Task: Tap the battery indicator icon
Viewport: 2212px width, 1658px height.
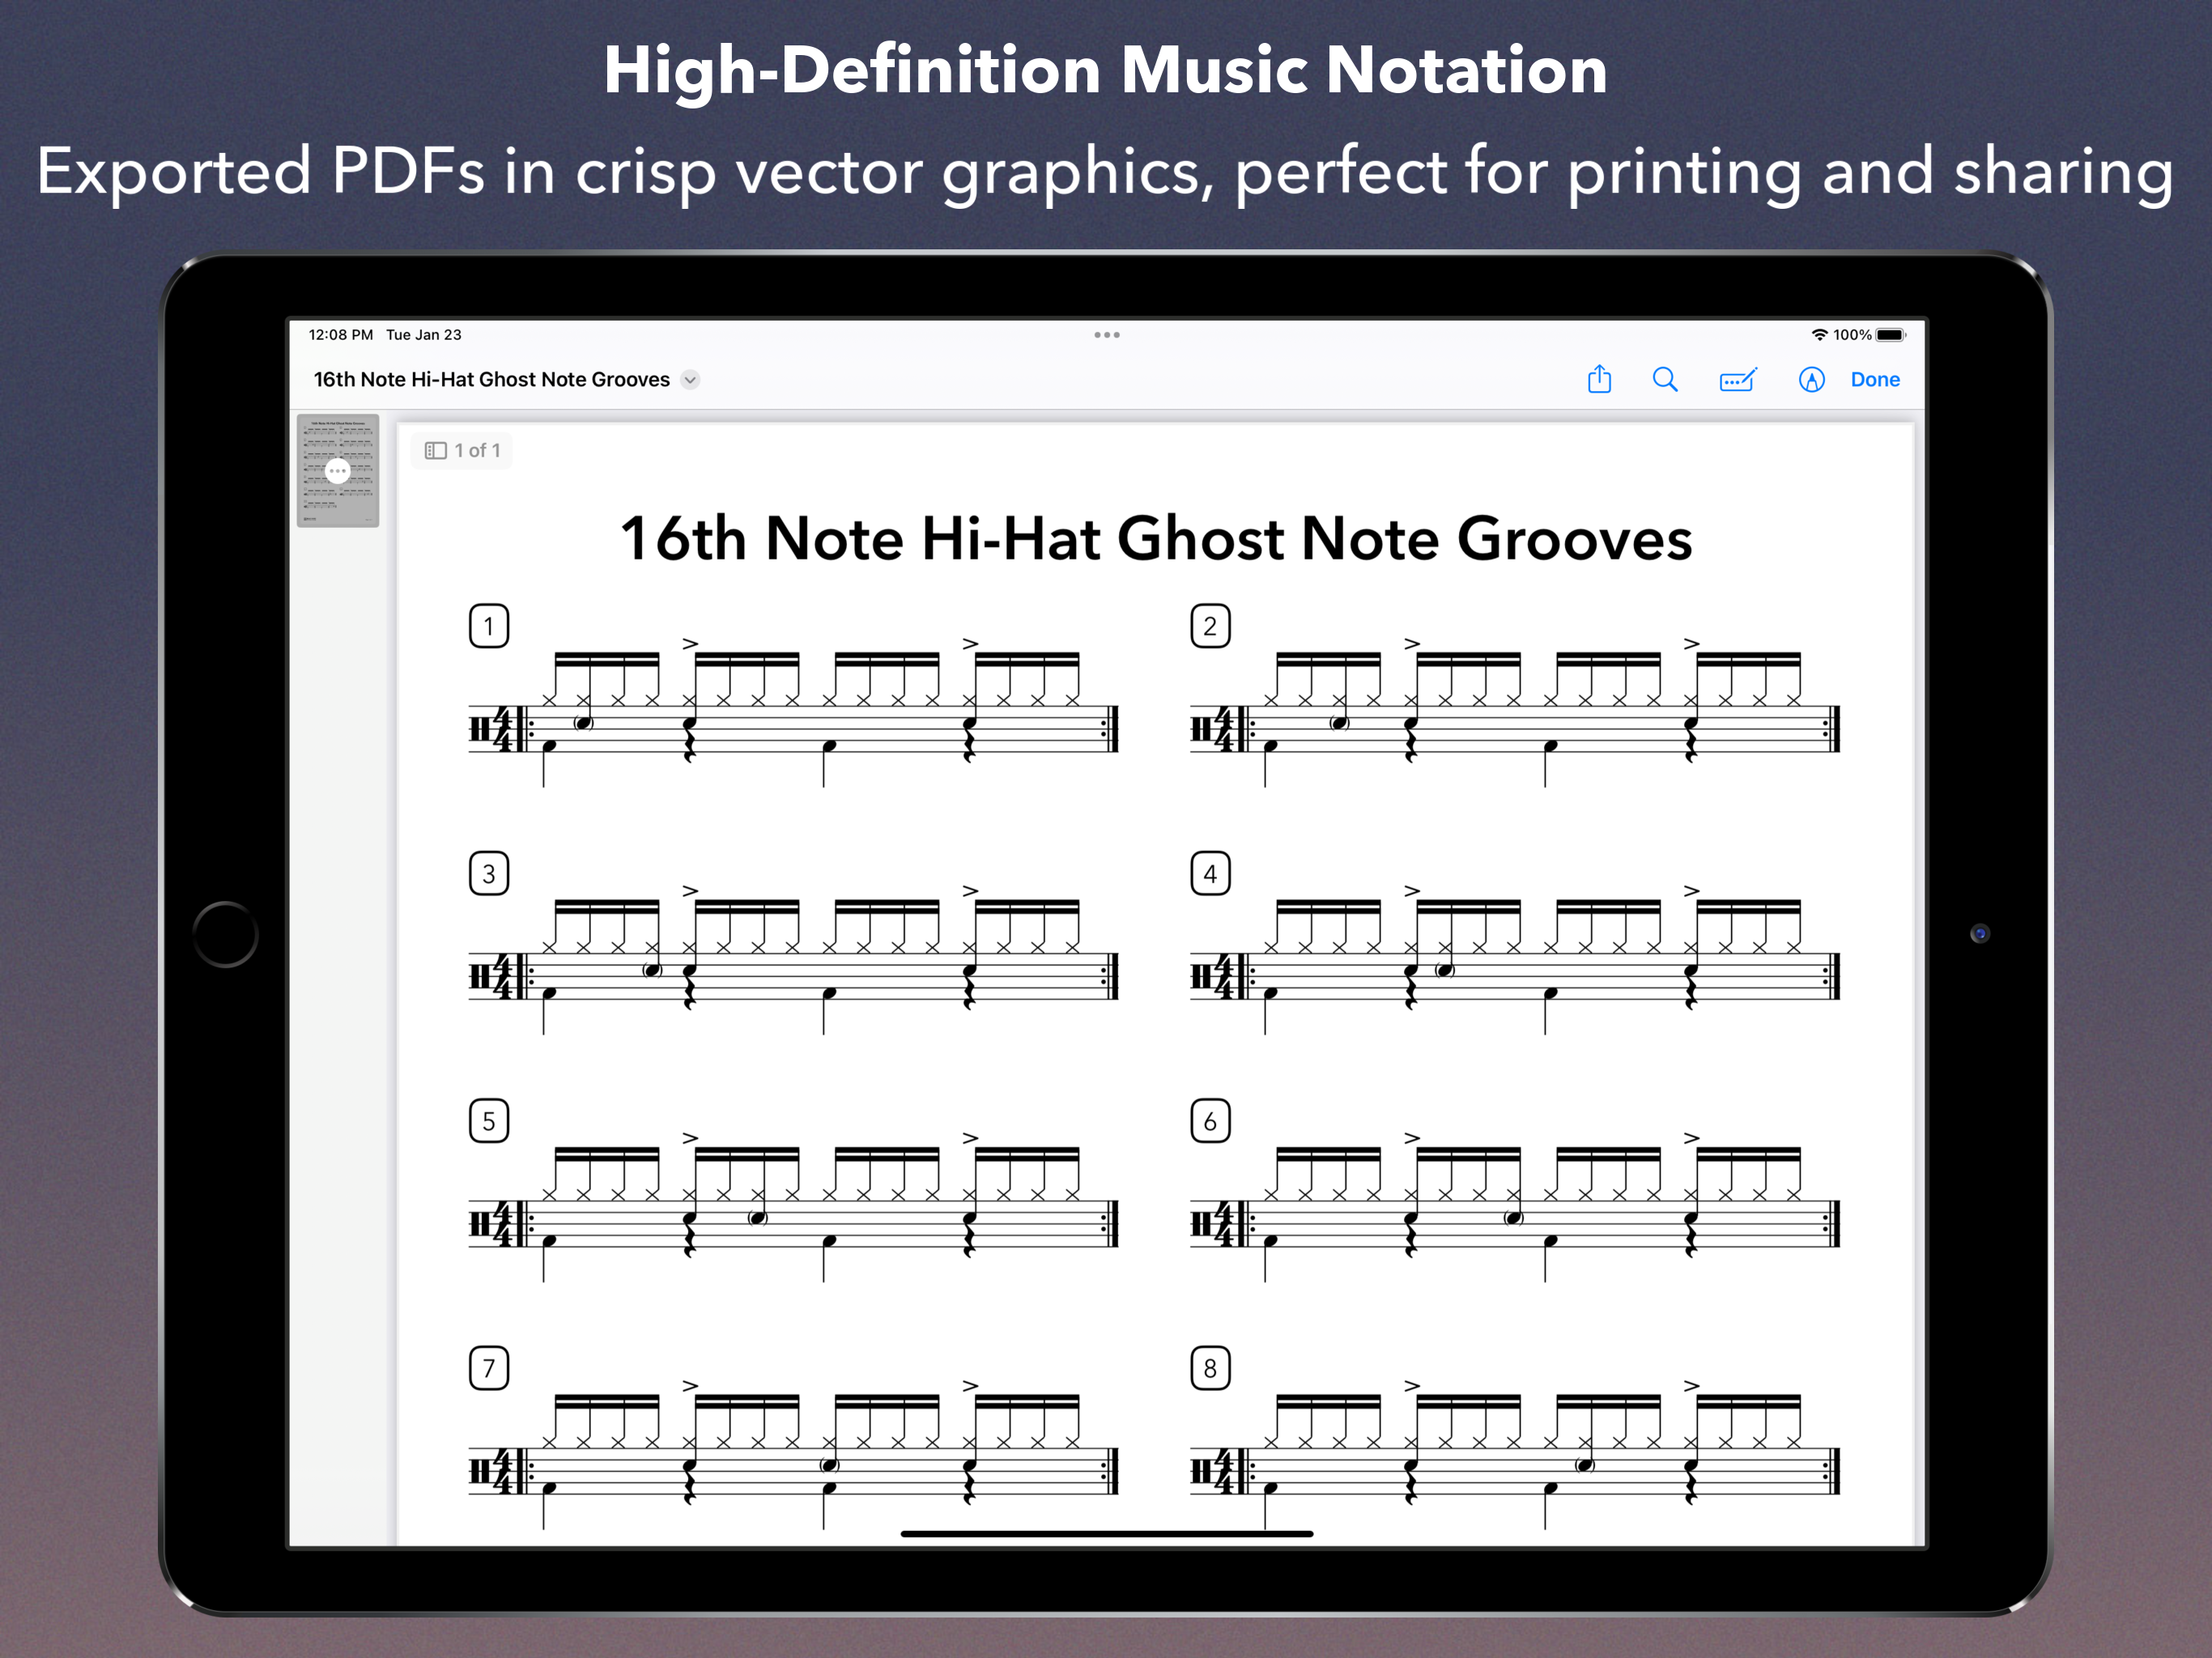Action: (1890, 335)
